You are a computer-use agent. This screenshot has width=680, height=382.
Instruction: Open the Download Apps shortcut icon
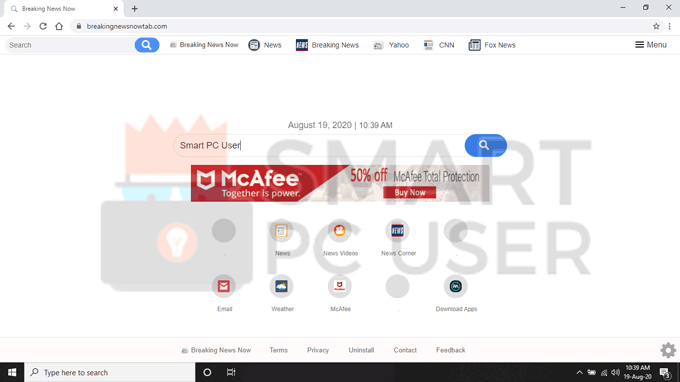[455, 286]
